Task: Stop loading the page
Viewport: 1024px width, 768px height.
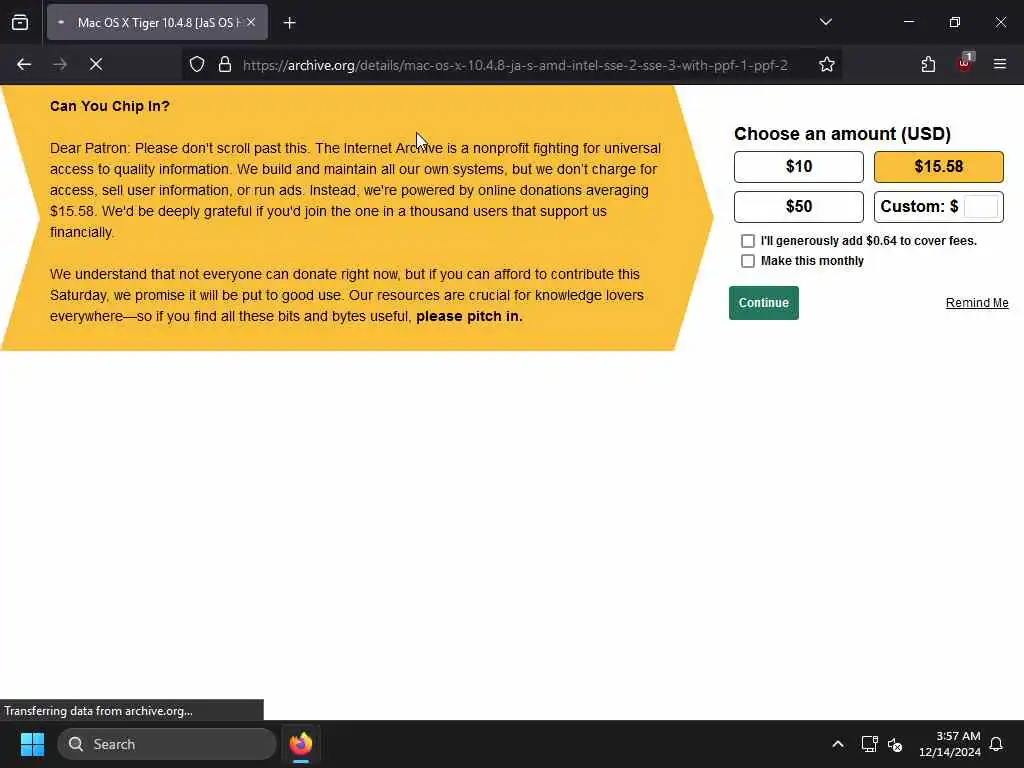Action: click(x=96, y=64)
